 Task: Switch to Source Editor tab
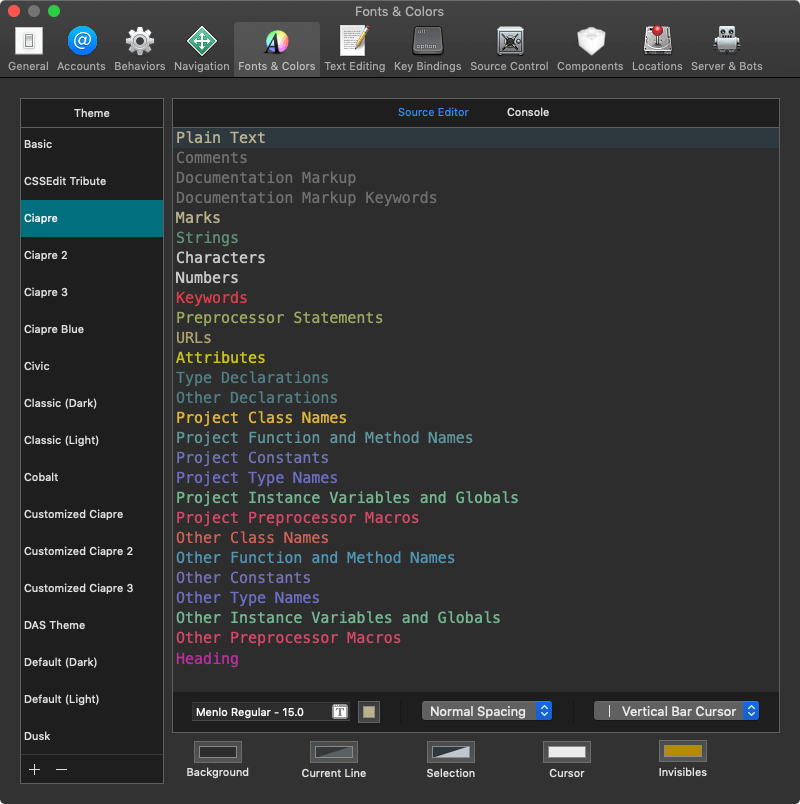tap(433, 112)
